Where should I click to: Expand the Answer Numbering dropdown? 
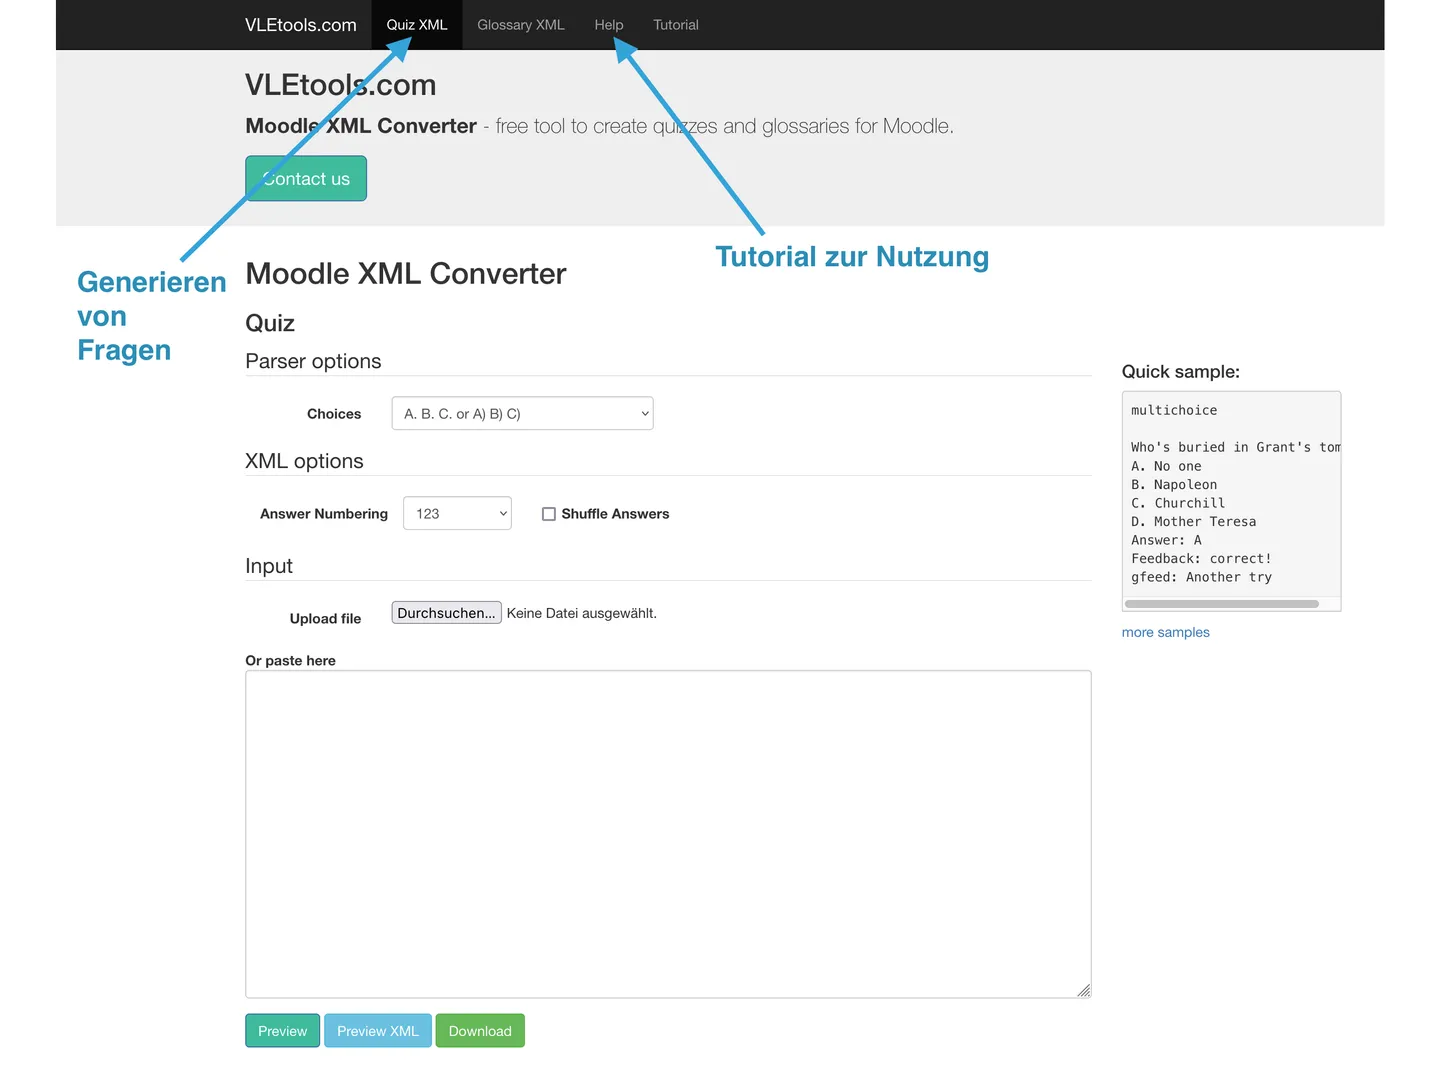click(x=457, y=513)
